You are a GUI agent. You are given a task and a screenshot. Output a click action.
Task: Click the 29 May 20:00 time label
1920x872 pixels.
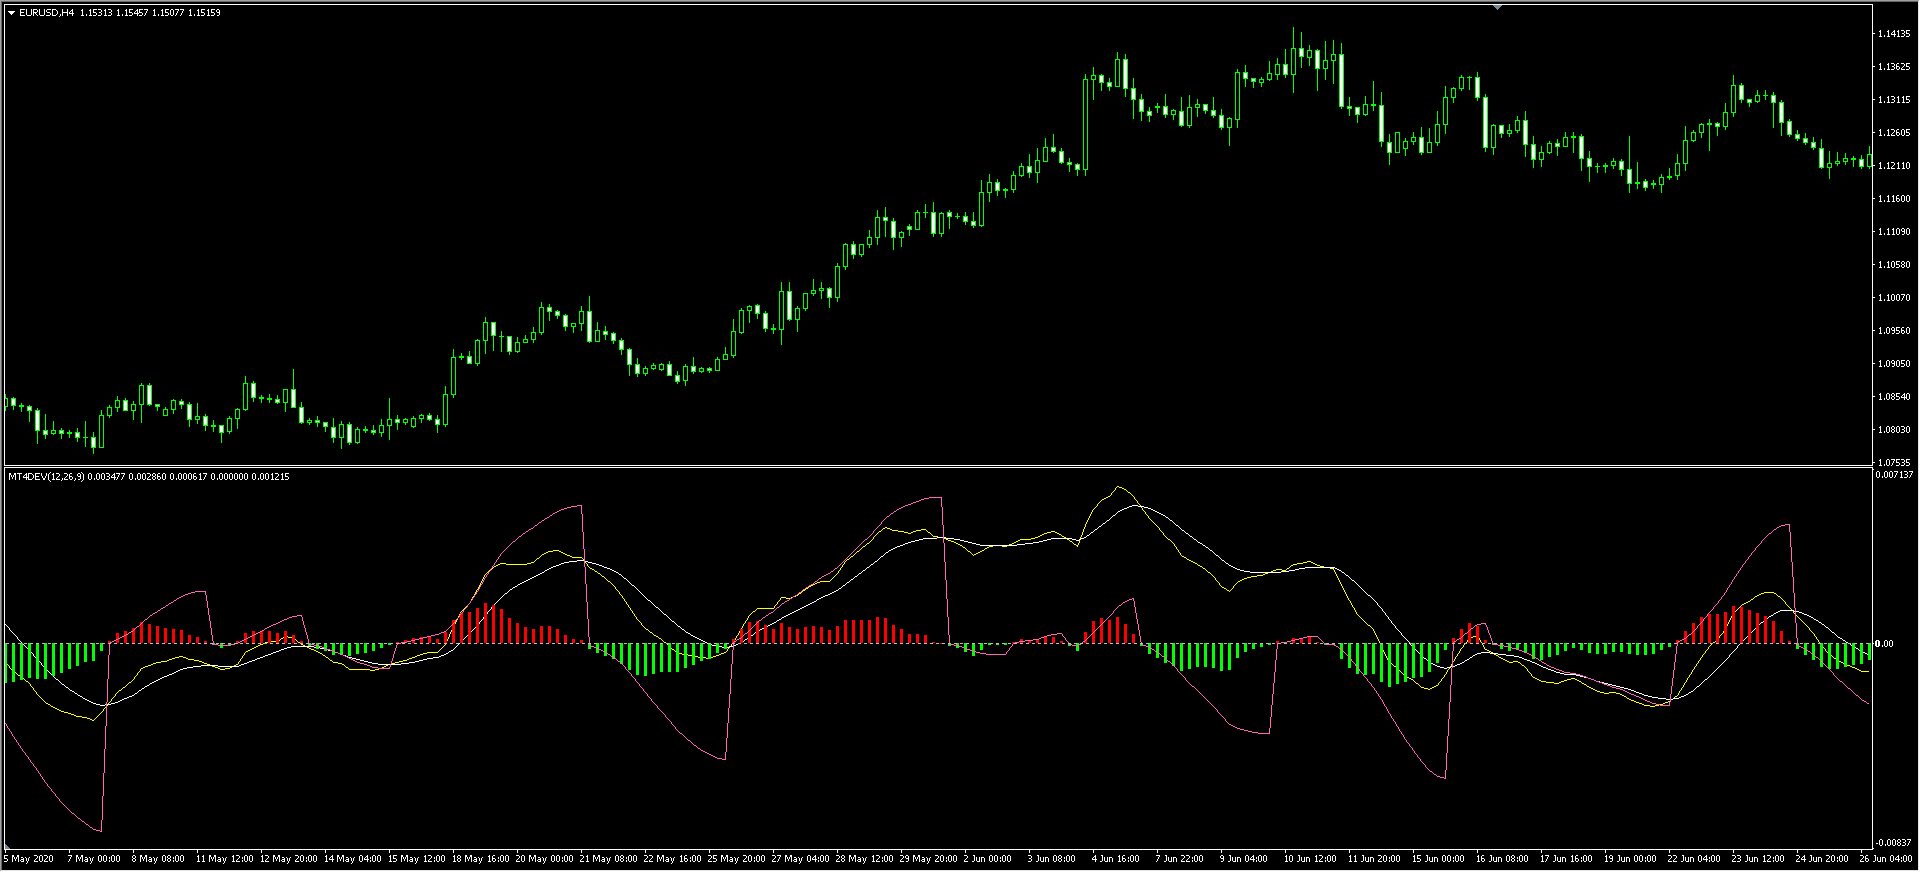(929, 859)
